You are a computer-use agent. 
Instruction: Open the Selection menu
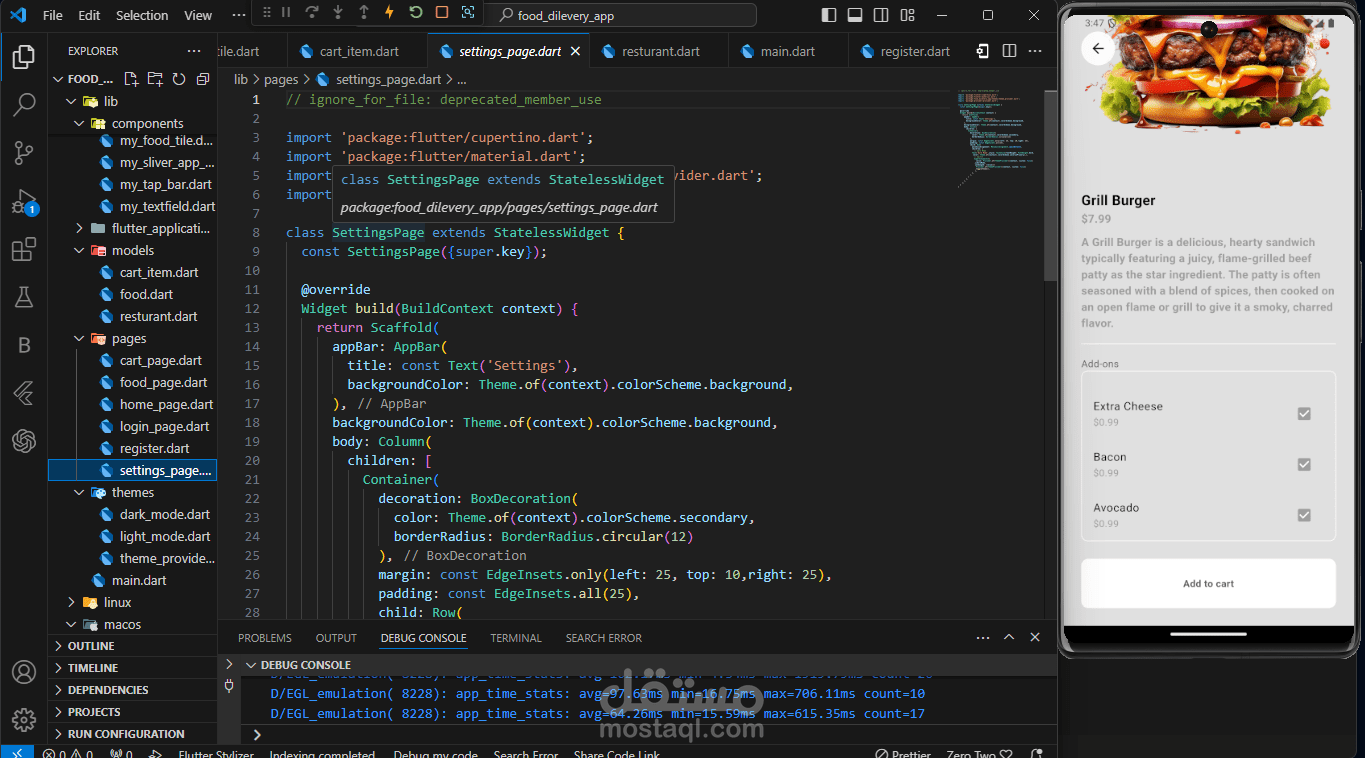pos(142,15)
